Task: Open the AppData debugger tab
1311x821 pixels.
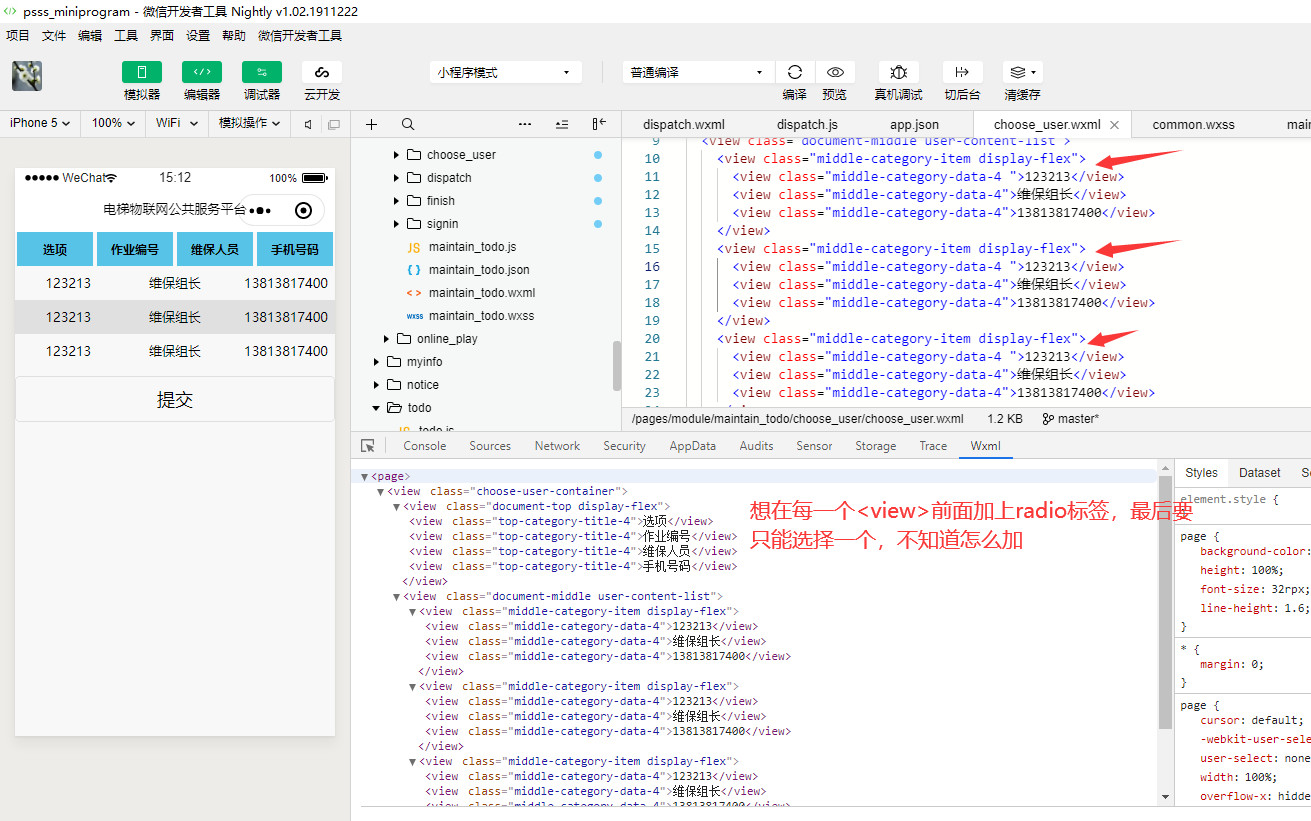Action: pos(693,446)
